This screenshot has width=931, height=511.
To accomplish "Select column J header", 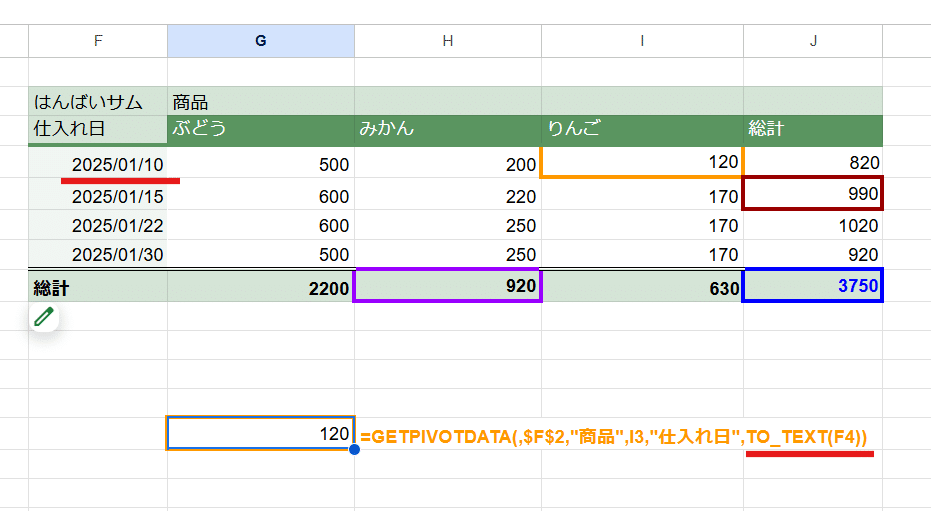I will 813,41.
